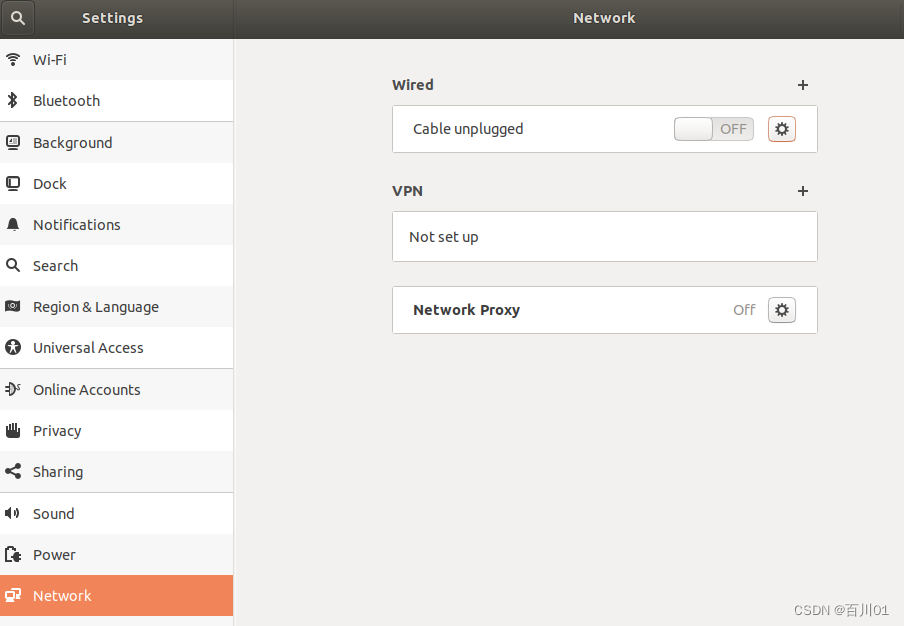Select Search in settings sidebar
This screenshot has height=626, width=904.
pos(116,265)
